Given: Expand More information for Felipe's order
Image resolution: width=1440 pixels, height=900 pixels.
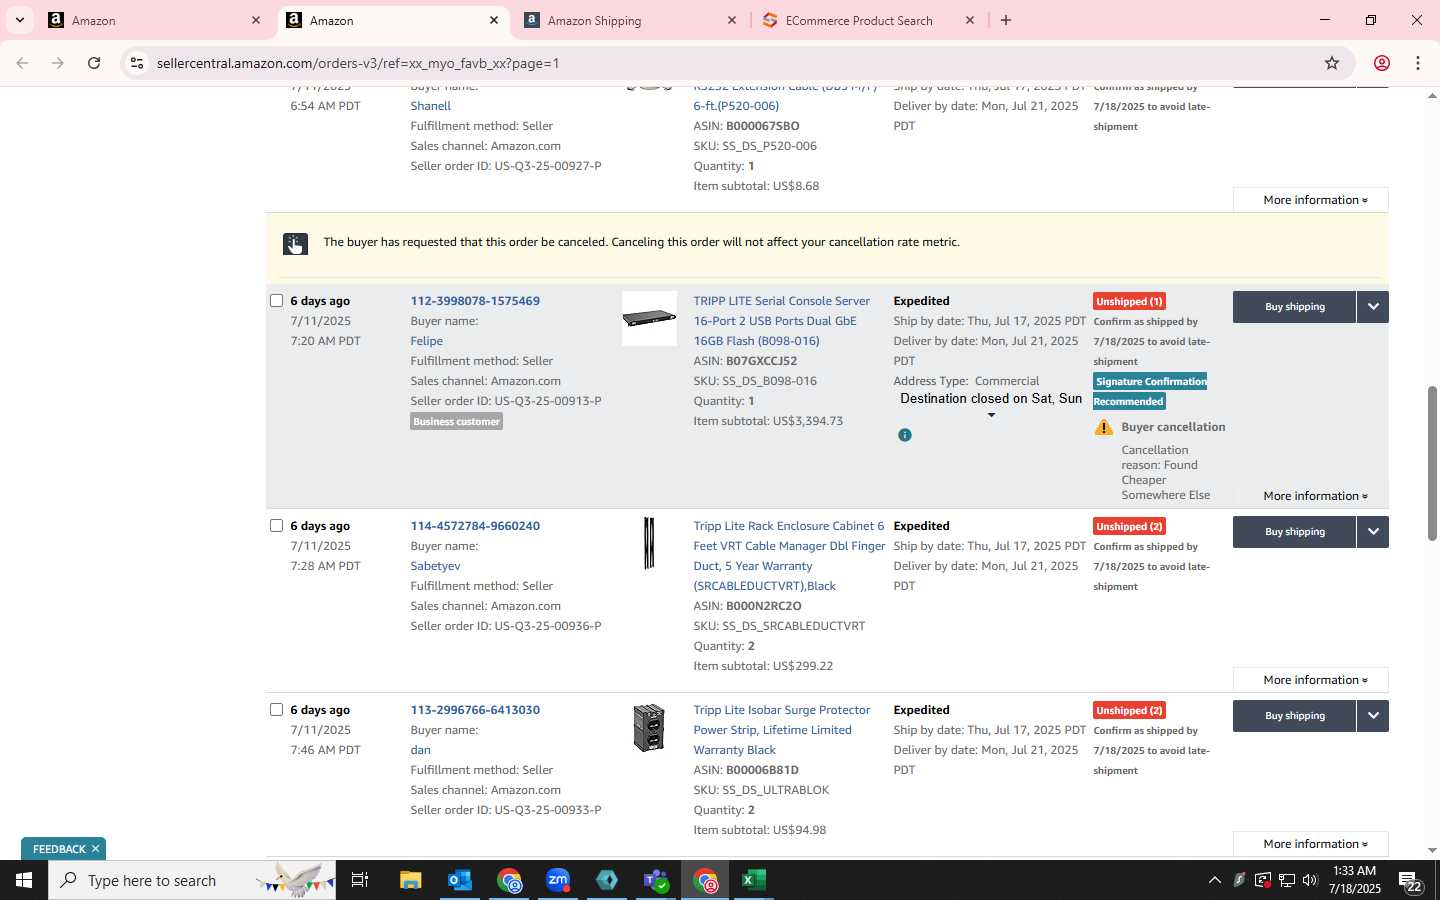Looking at the screenshot, I should click(1311, 496).
